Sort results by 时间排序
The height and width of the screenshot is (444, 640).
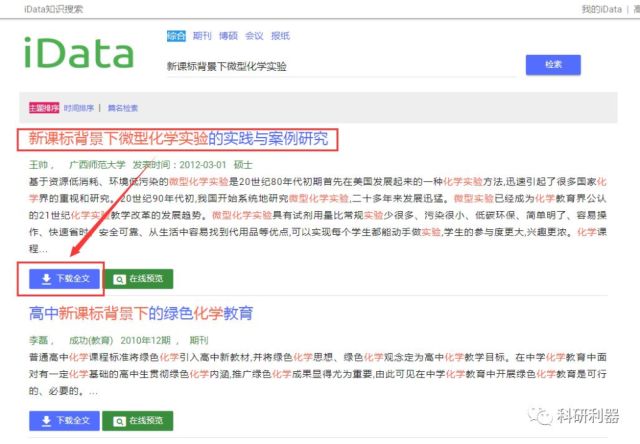(x=79, y=108)
